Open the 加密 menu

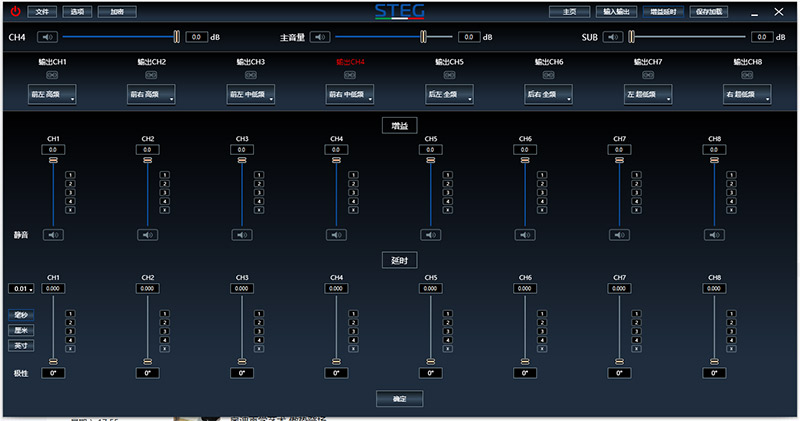click(117, 12)
